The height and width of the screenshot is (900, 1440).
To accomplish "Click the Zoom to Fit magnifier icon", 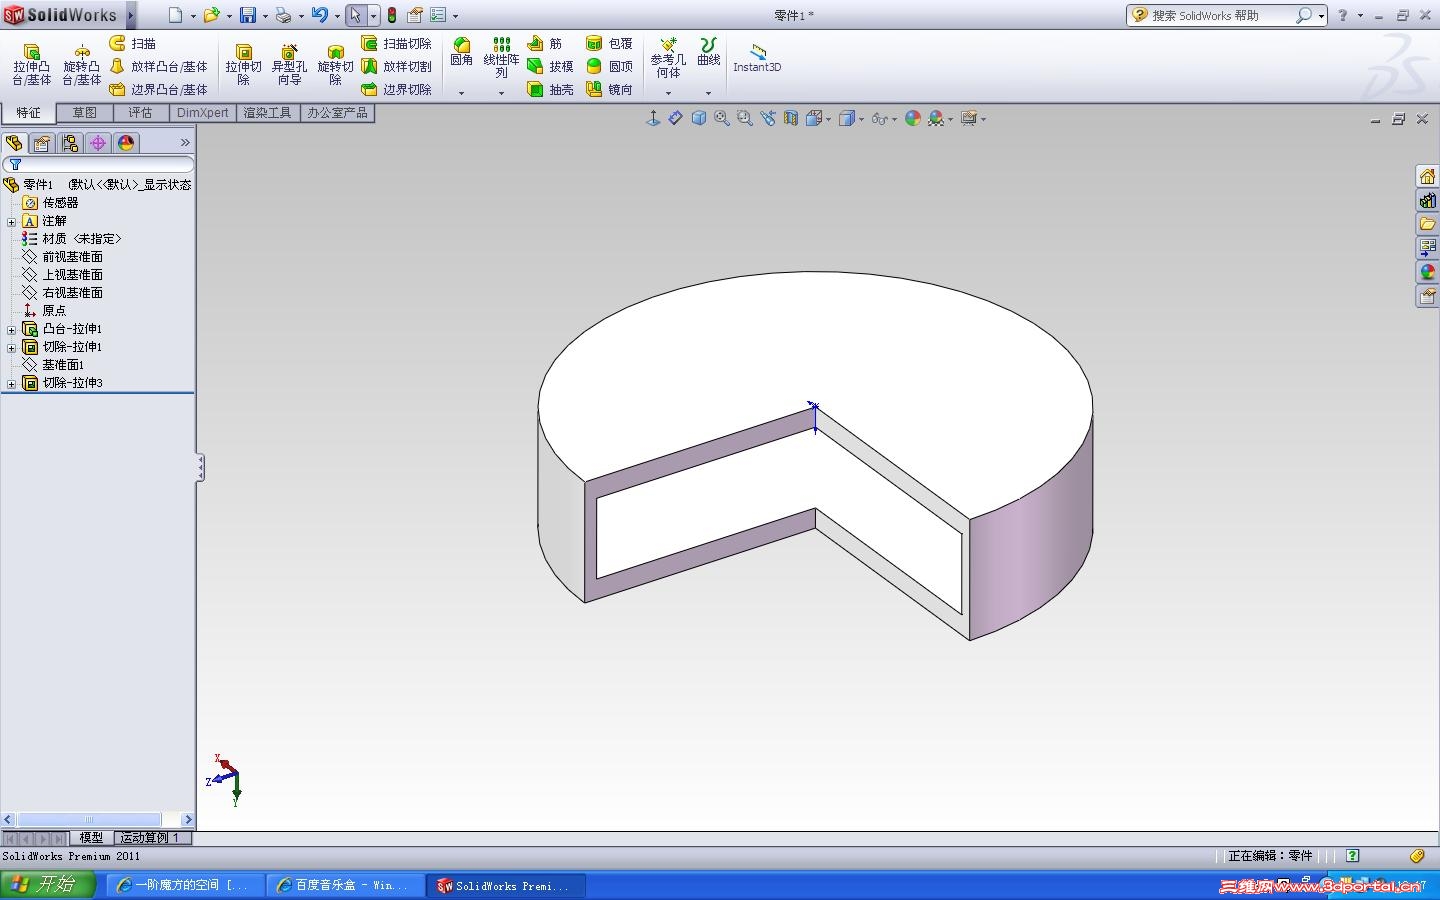I will 721,118.
